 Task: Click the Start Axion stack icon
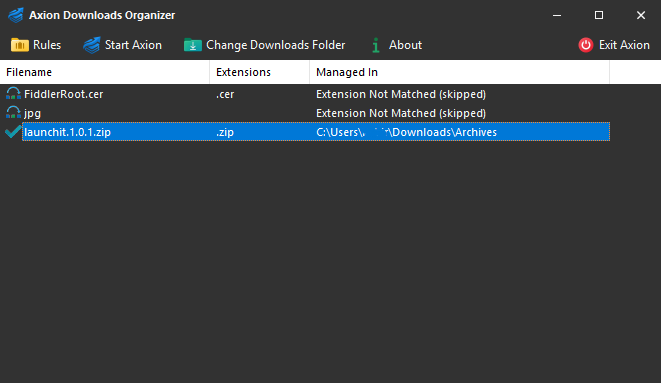point(91,45)
